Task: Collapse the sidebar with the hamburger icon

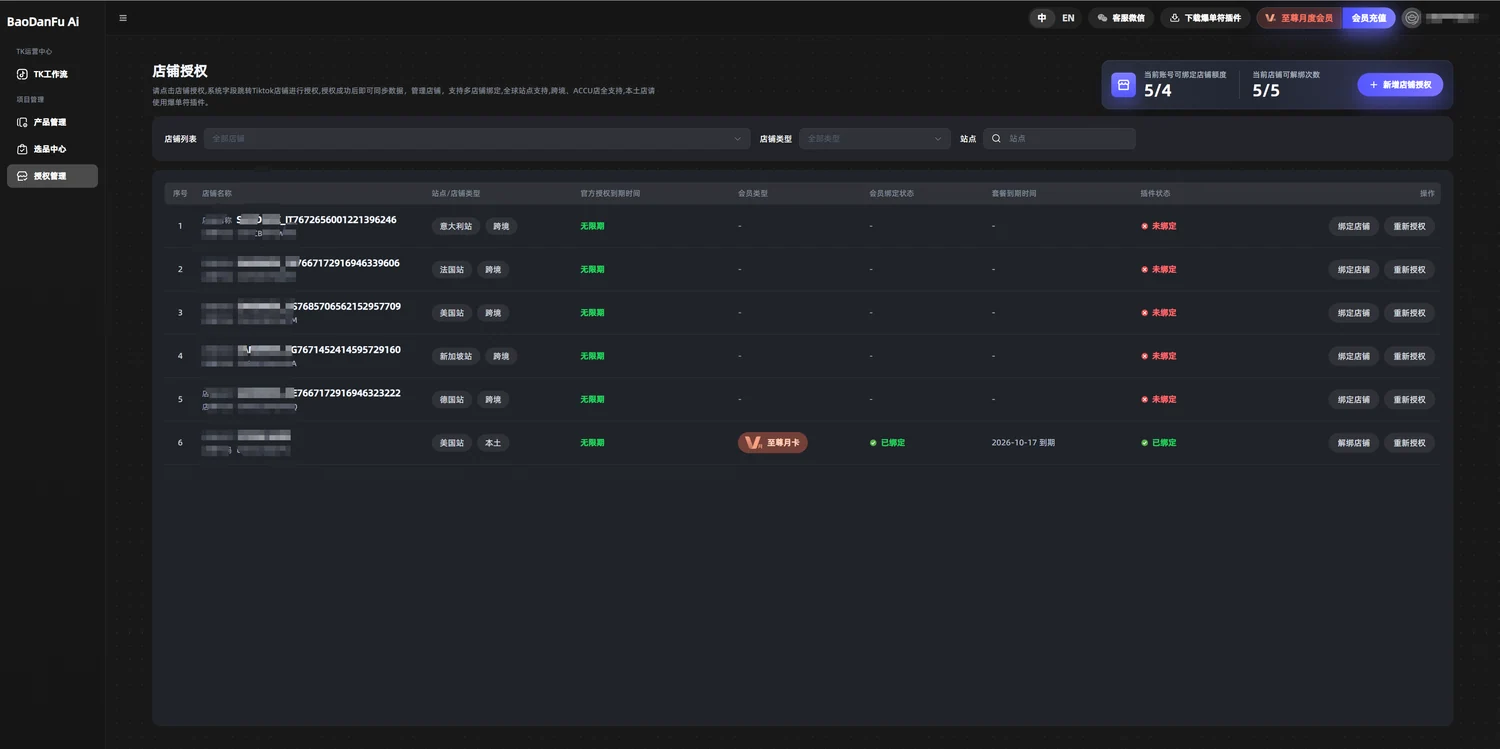Action: (x=123, y=18)
